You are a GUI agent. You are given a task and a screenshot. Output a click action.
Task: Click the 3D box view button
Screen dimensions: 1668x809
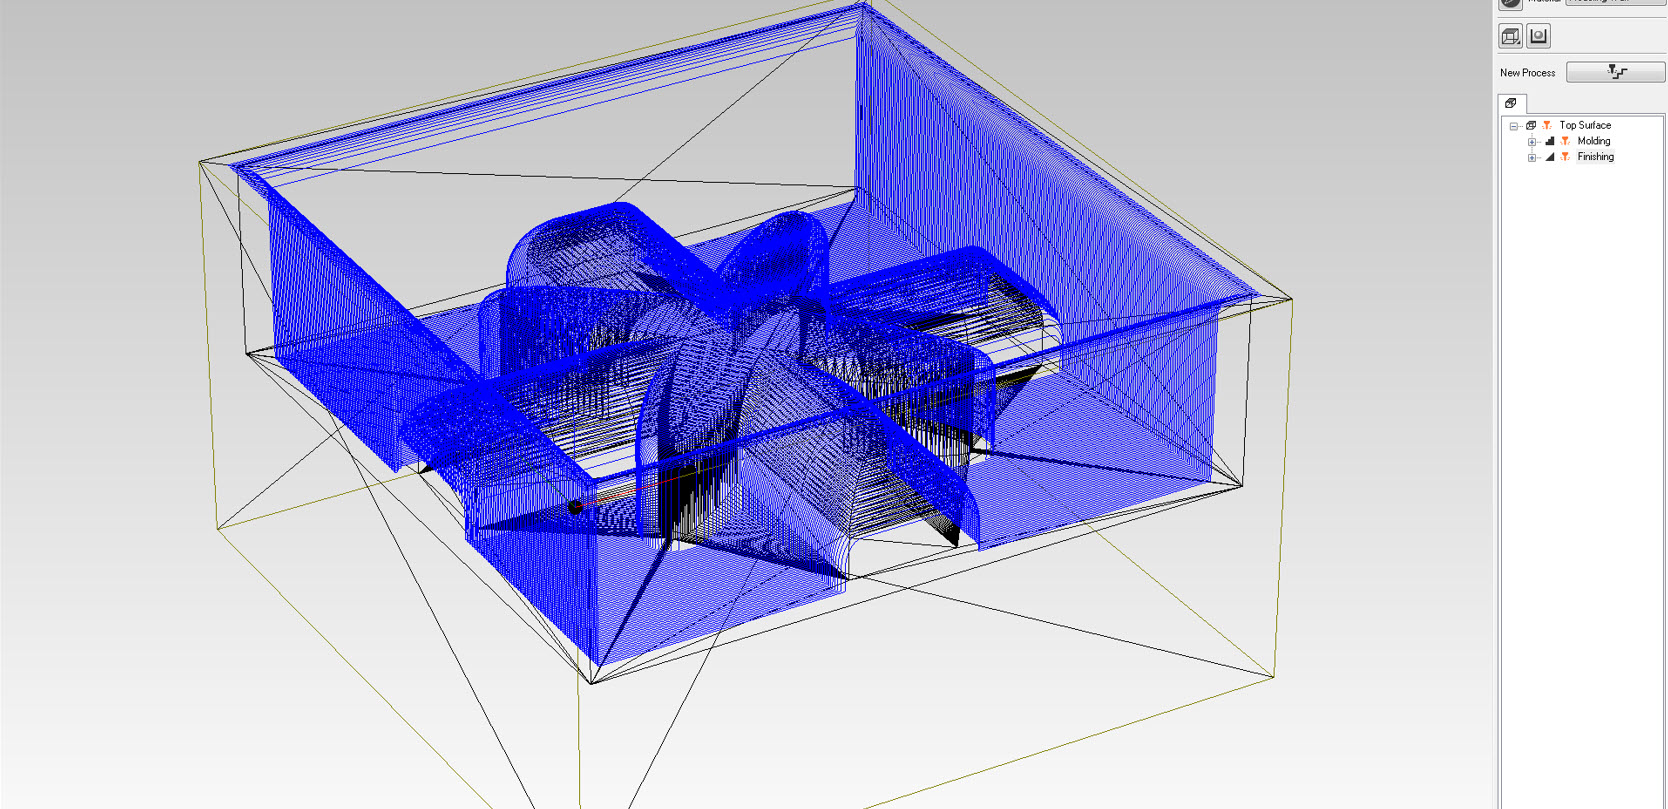[x=1511, y=36]
